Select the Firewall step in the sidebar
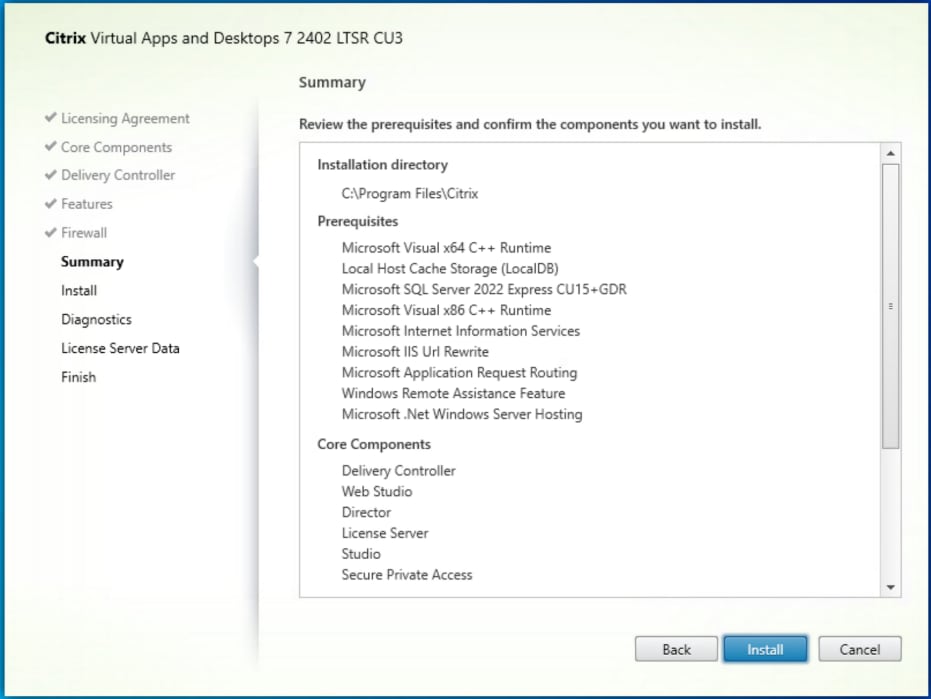Viewport: 931px width, 699px height. point(84,233)
